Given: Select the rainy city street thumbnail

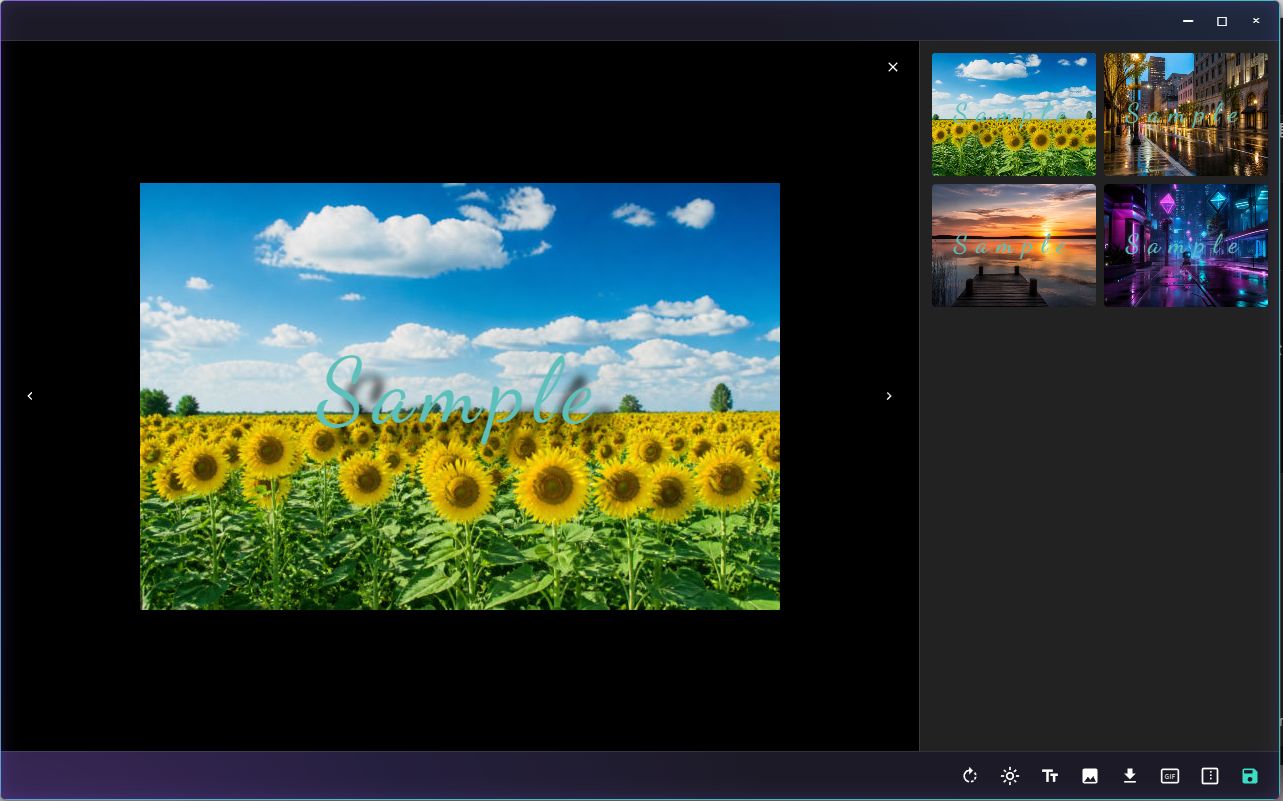Looking at the screenshot, I should (1186, 114).
